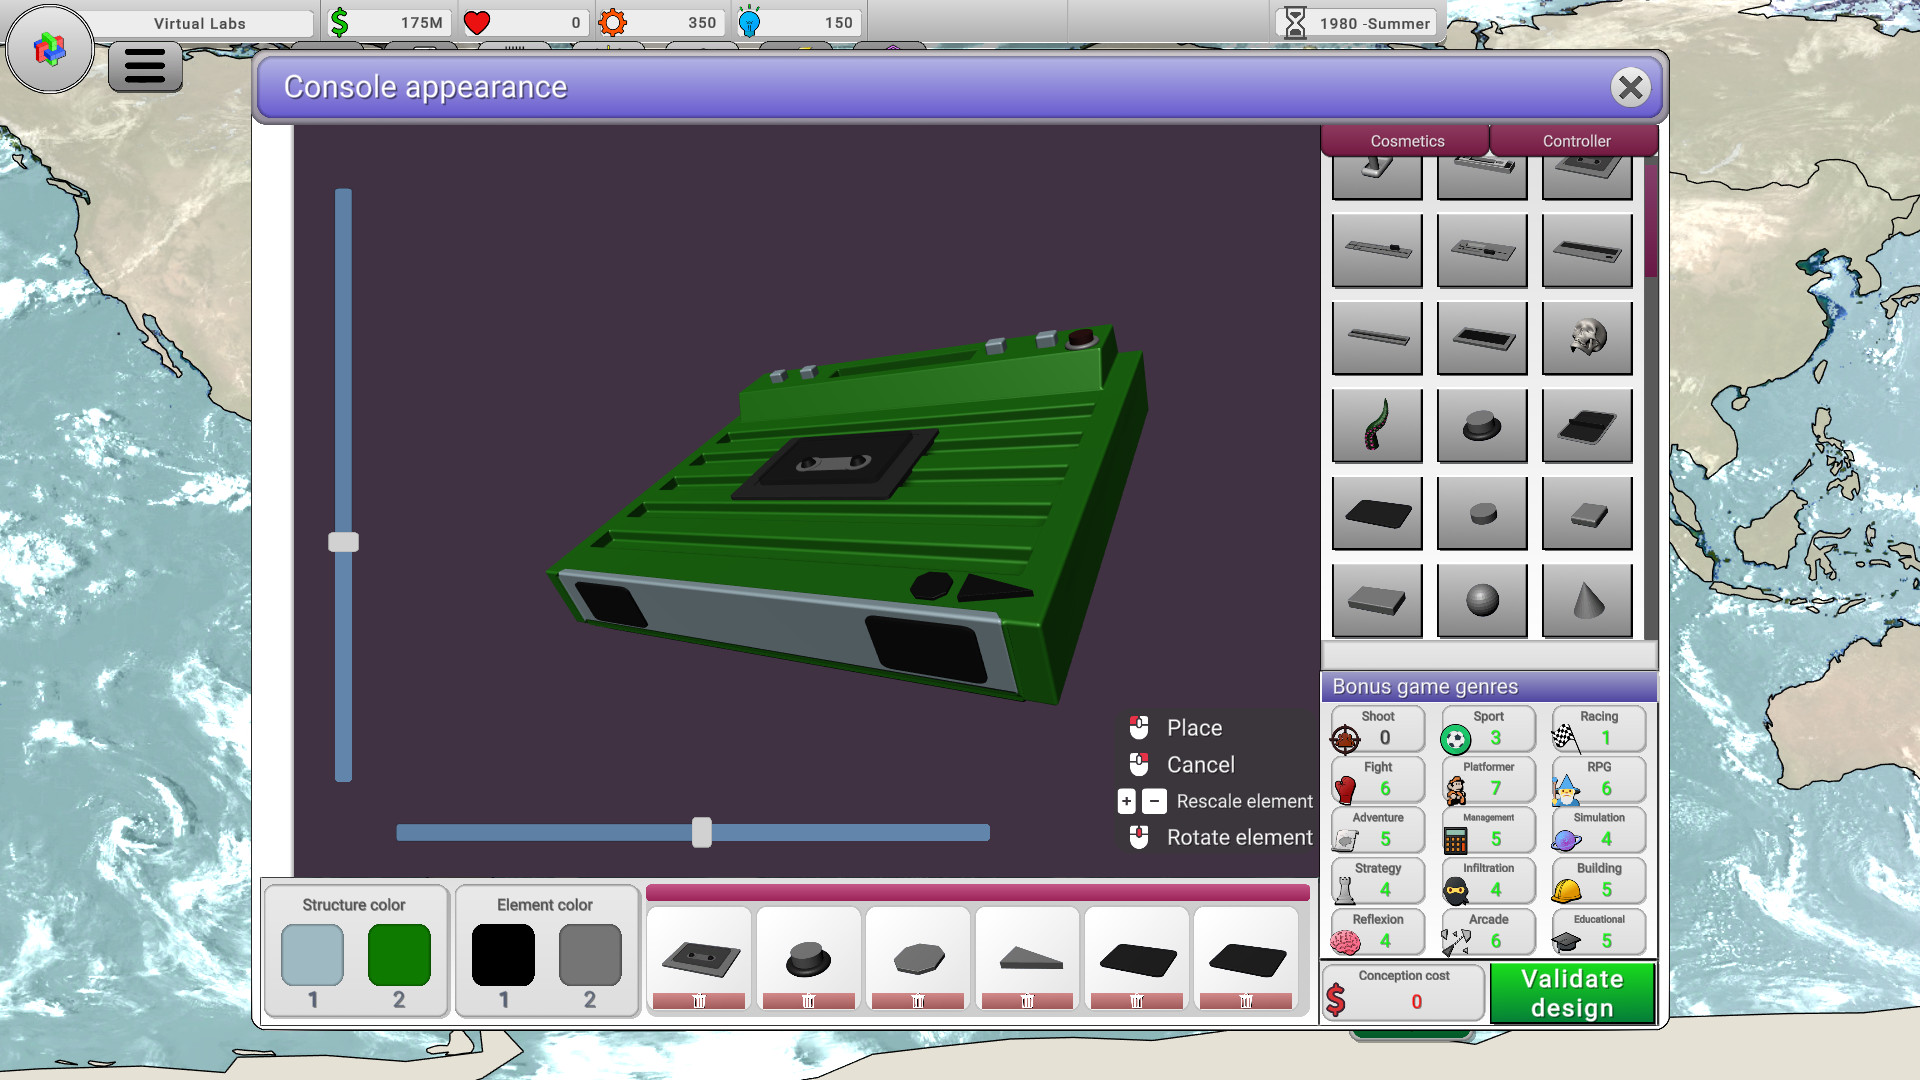Screen dimensions: 1920x1080
Task: Pick the sphere shape element
Action: coord(1482,600)
